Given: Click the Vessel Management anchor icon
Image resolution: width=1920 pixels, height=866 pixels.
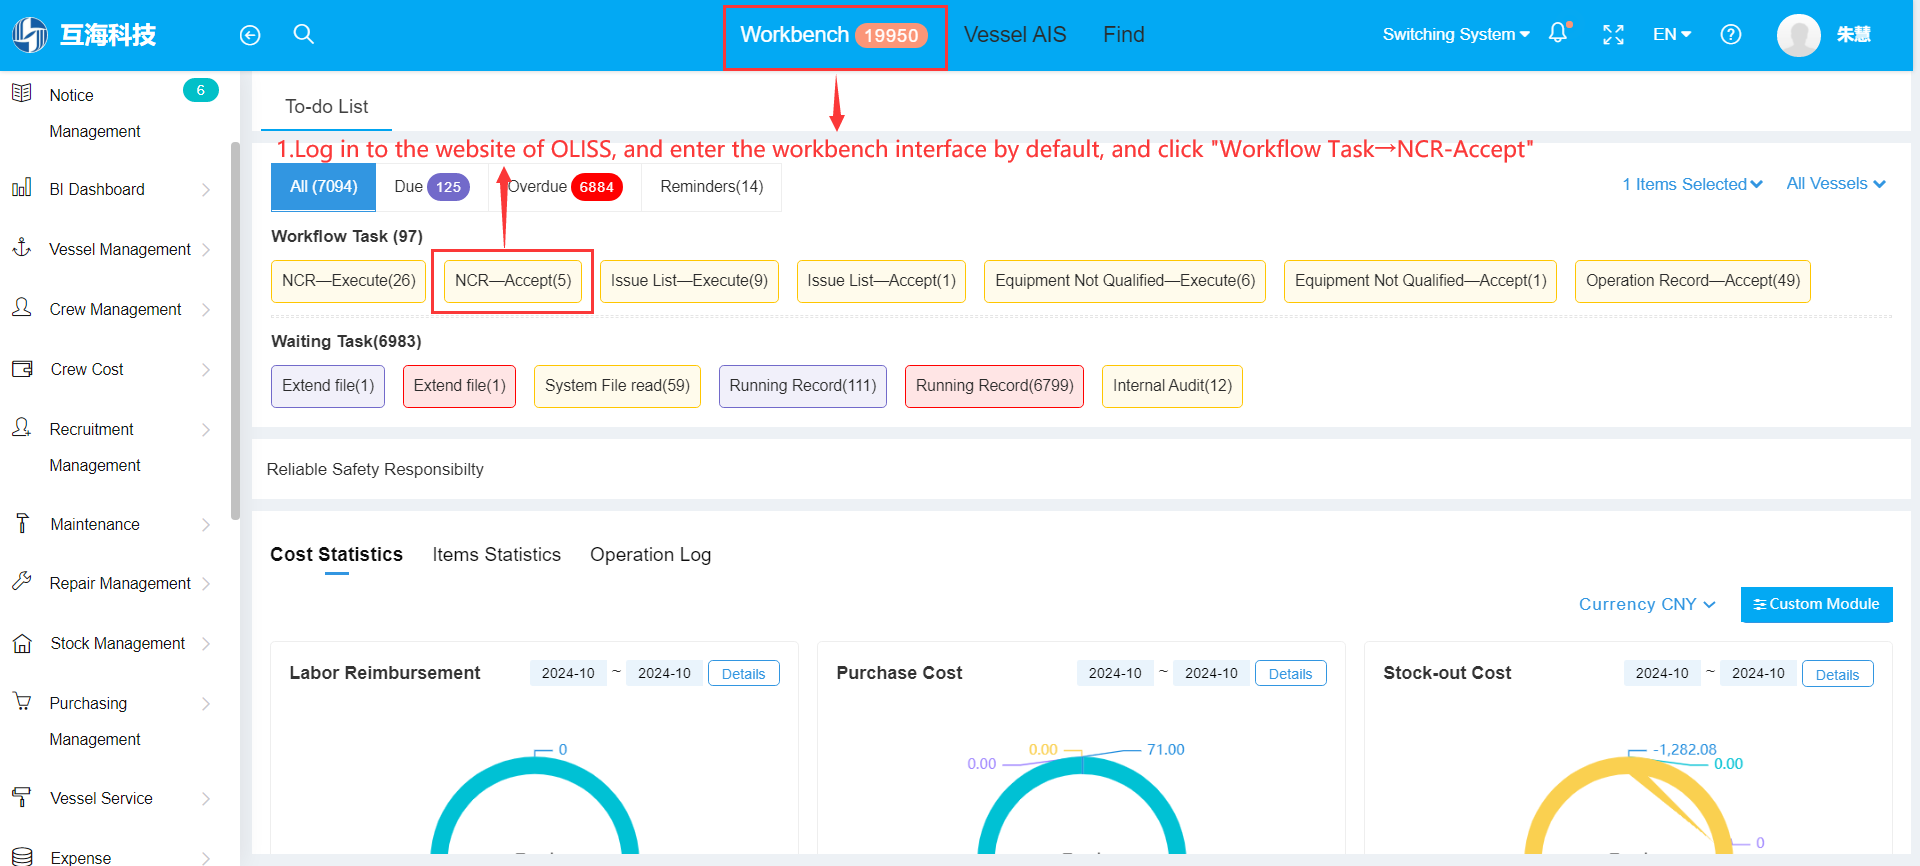Looking at the screenshot, I should 21,247.
